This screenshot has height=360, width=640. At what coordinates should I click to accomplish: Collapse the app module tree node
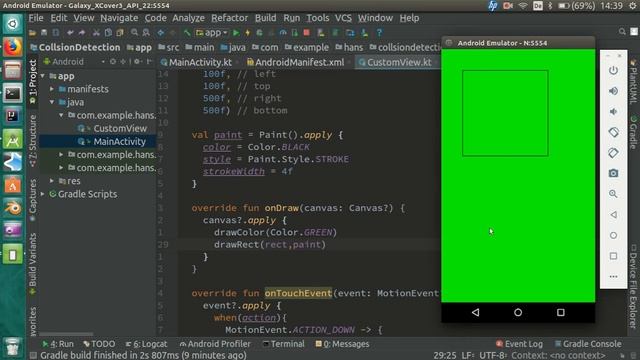43,76
